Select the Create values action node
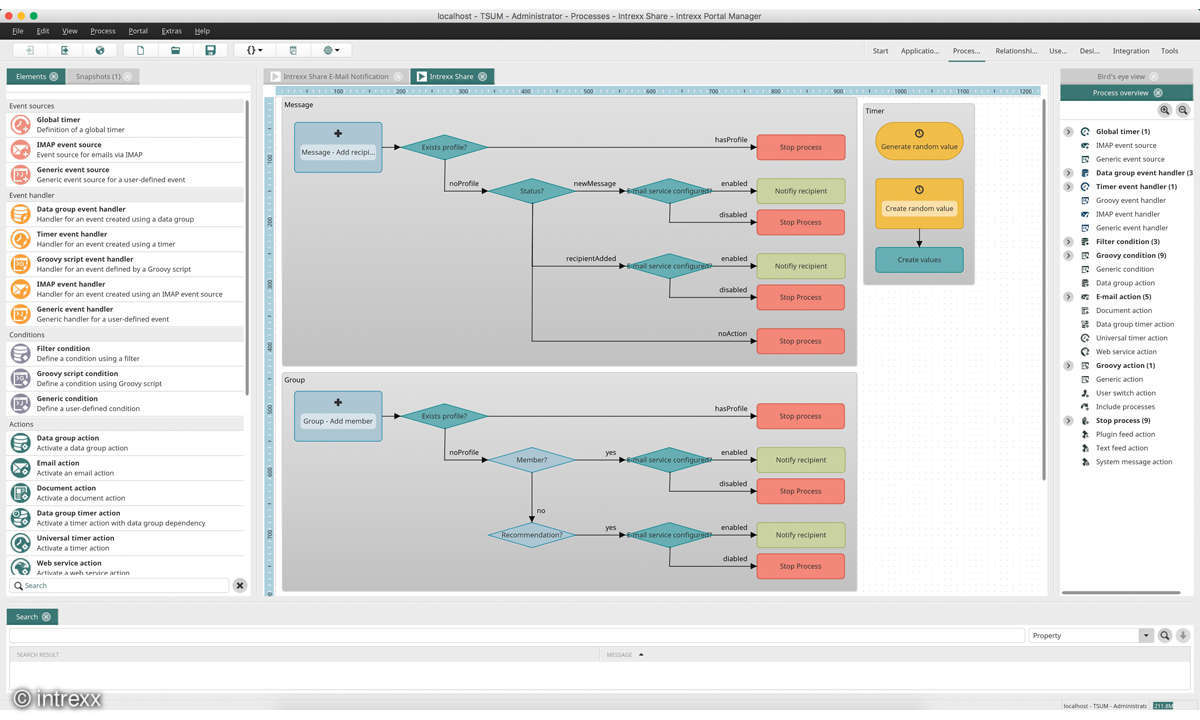Viewport: 1200px width, 720px height. [x=919, y=260]
